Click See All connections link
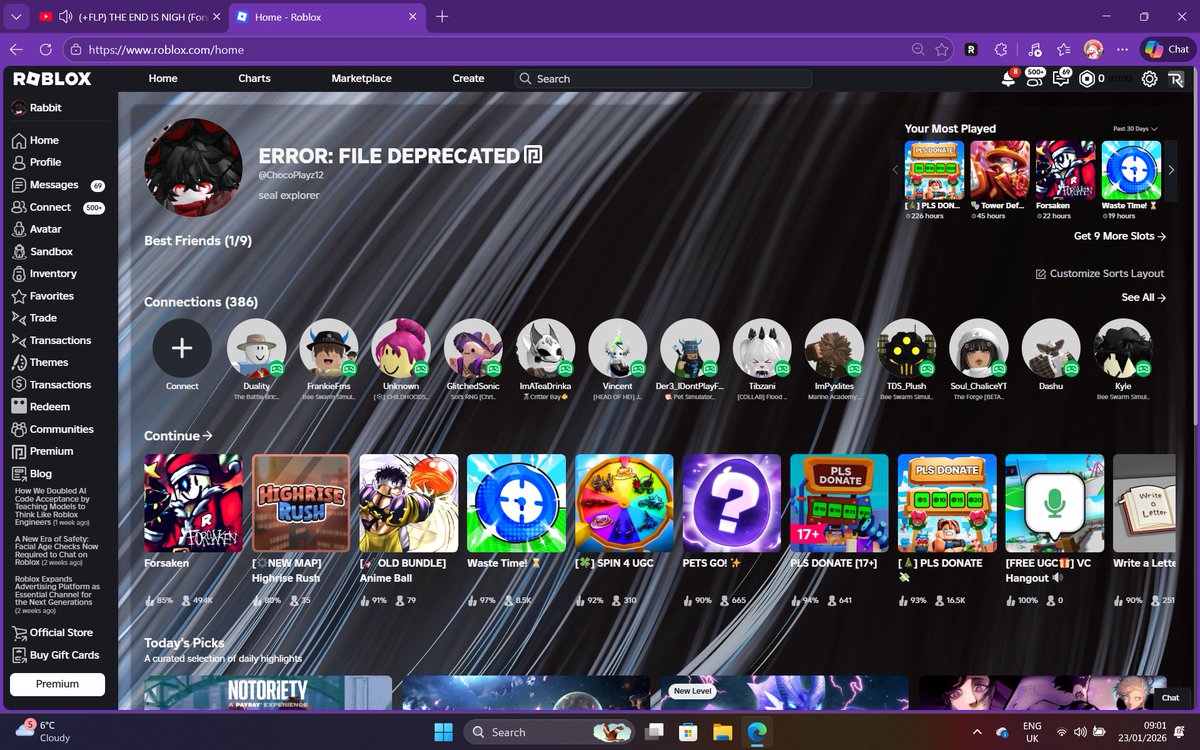The width and height of the screenshot is (1200, 750). click(x=1144, y=297)
